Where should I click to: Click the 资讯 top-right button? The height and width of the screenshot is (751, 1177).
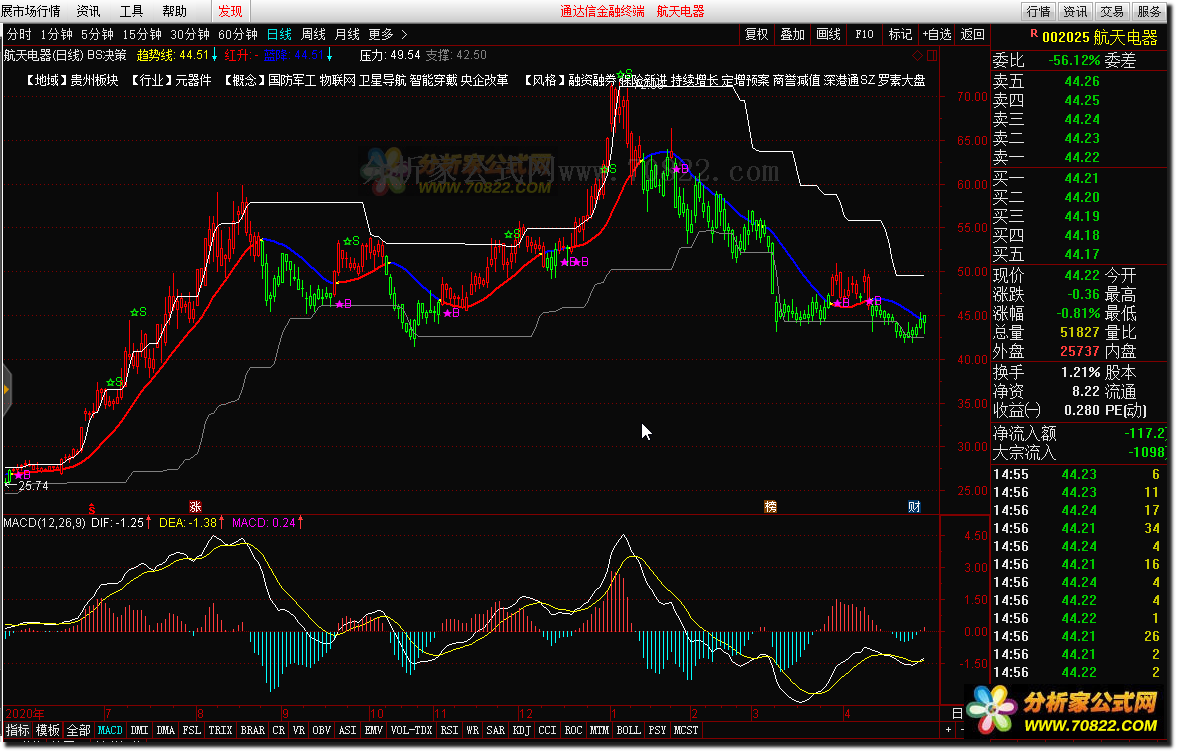click(1075, 11)
